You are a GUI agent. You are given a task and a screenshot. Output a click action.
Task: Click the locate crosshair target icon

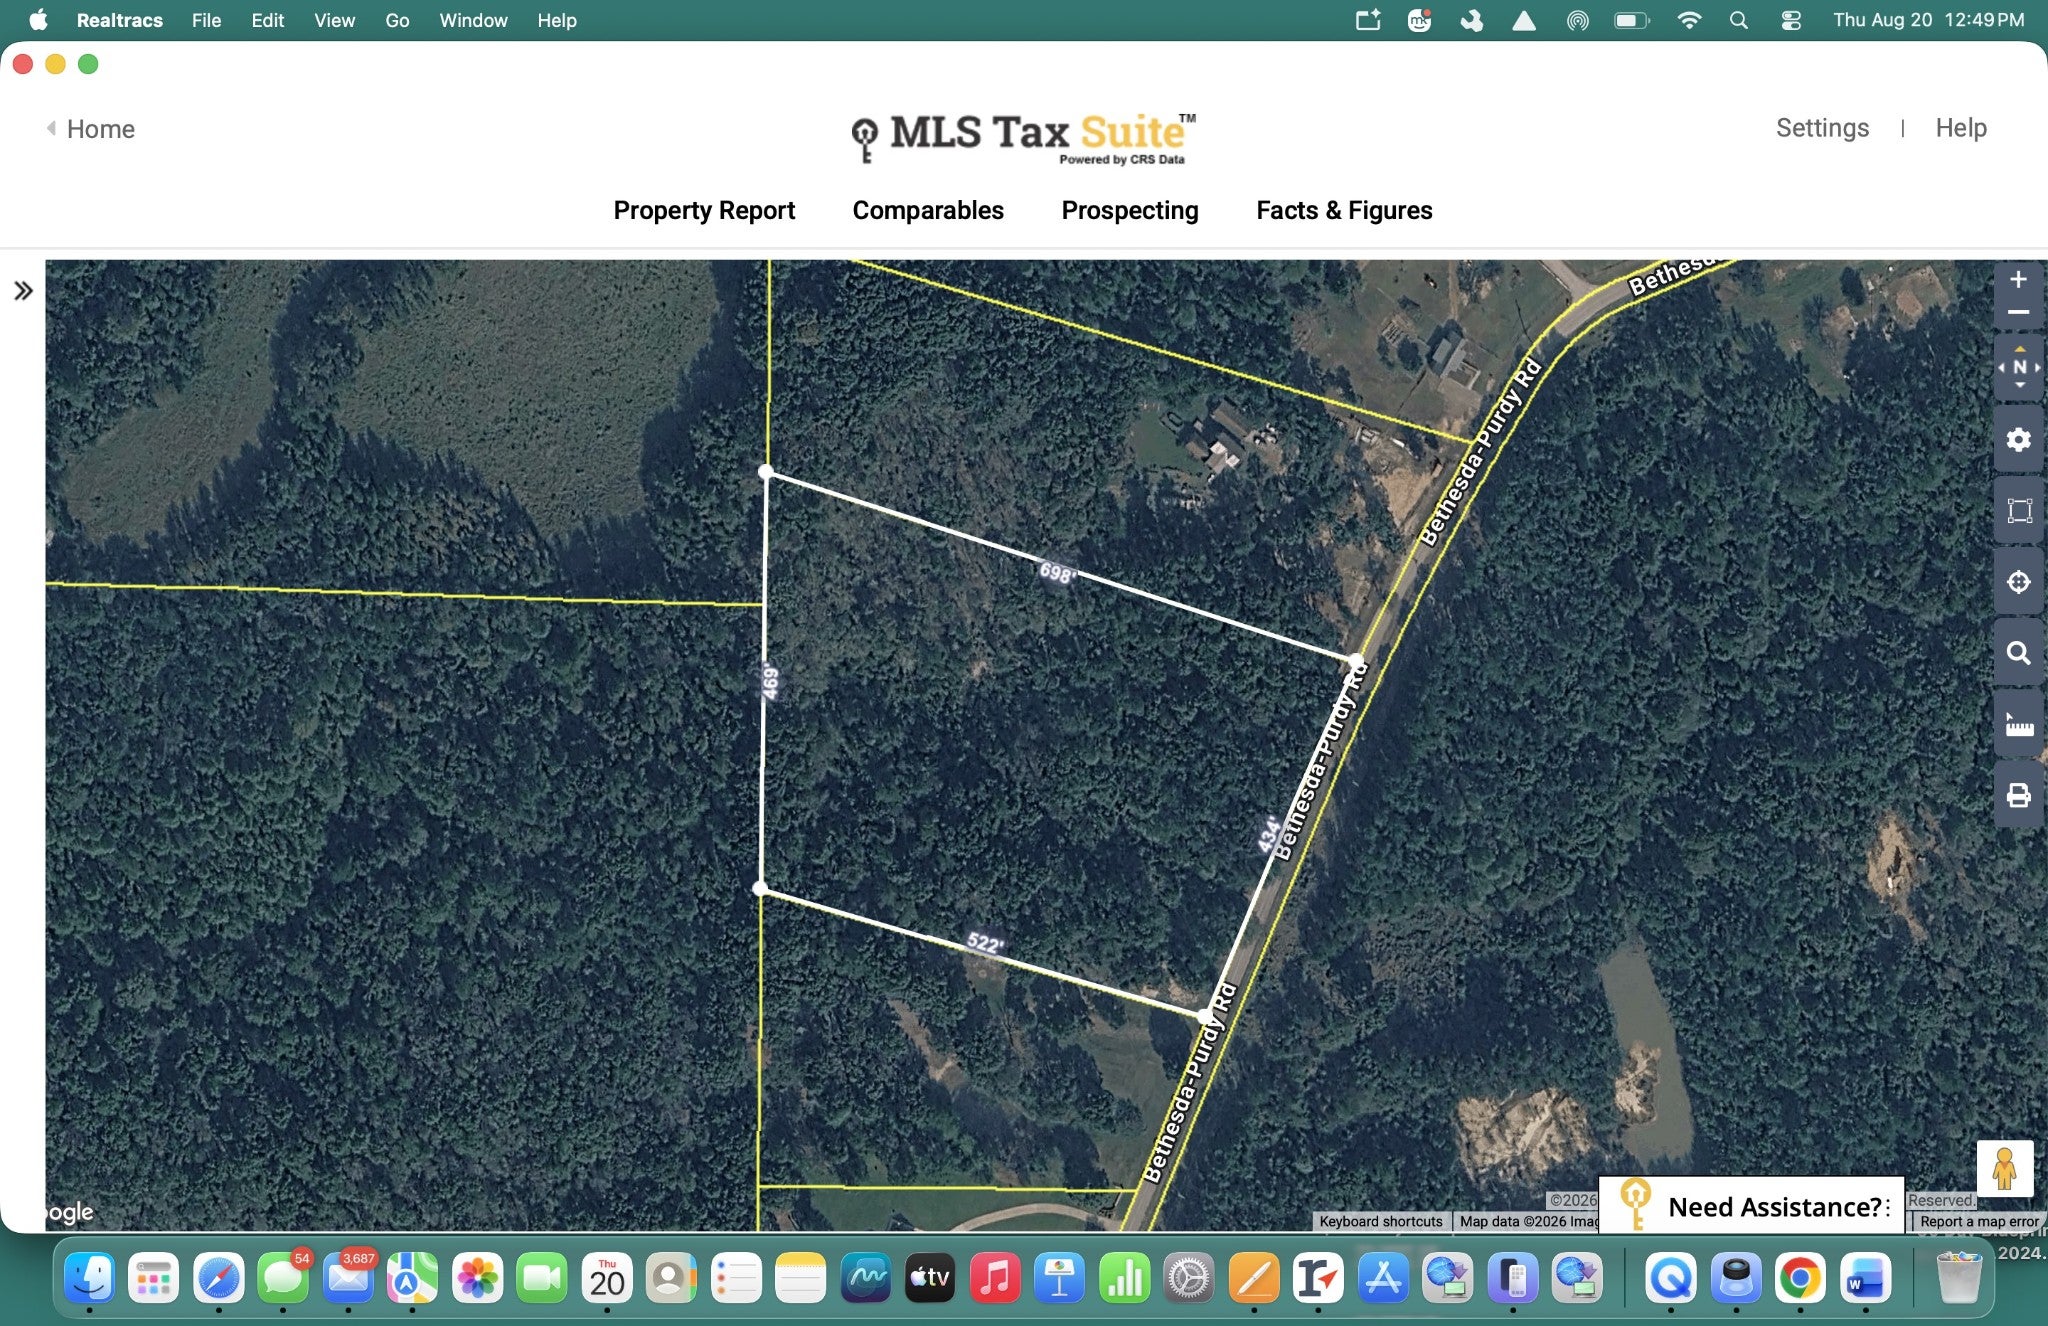pyautogui.click(x=2019, y=582)
